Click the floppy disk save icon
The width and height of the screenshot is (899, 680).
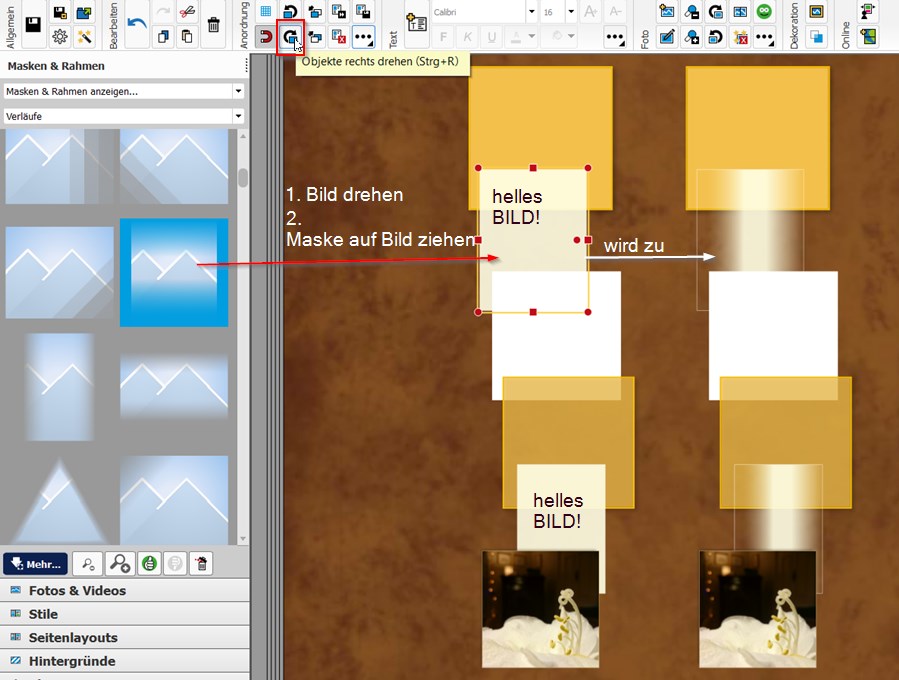(33, 25)
